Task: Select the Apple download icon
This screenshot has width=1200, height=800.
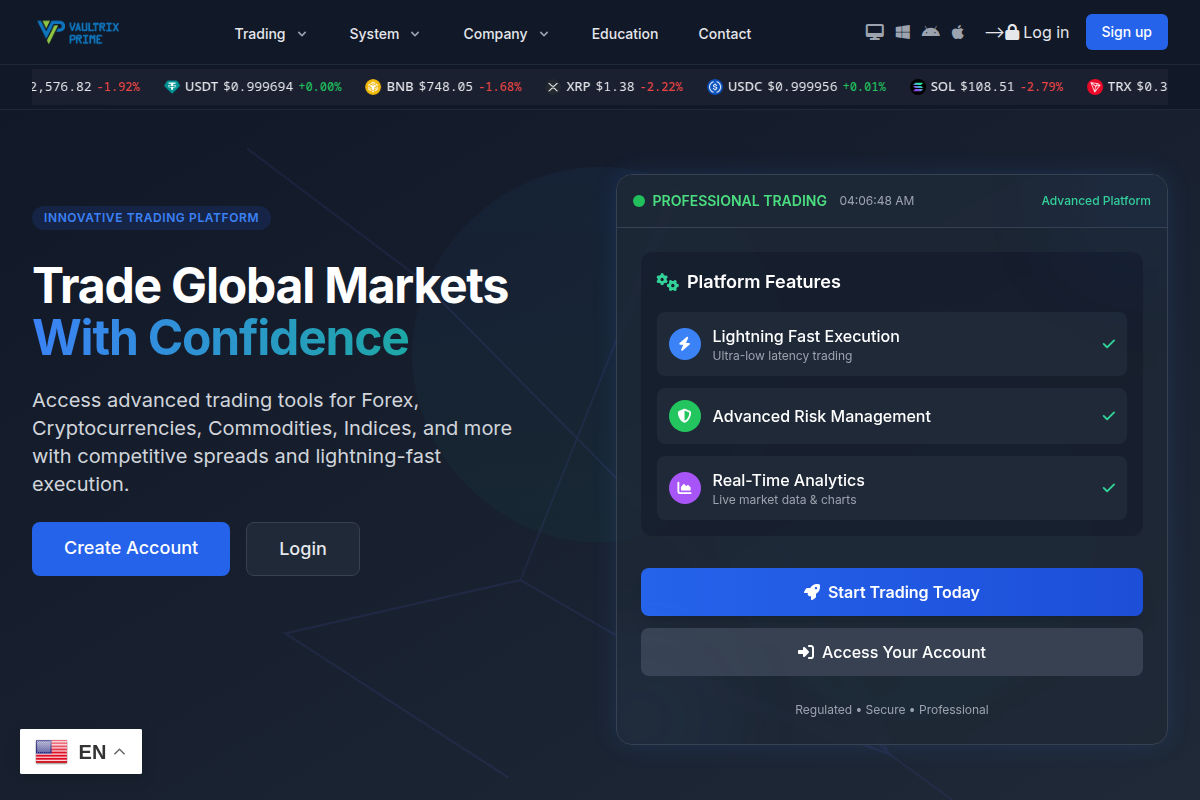Action: (x=958, y=32)
